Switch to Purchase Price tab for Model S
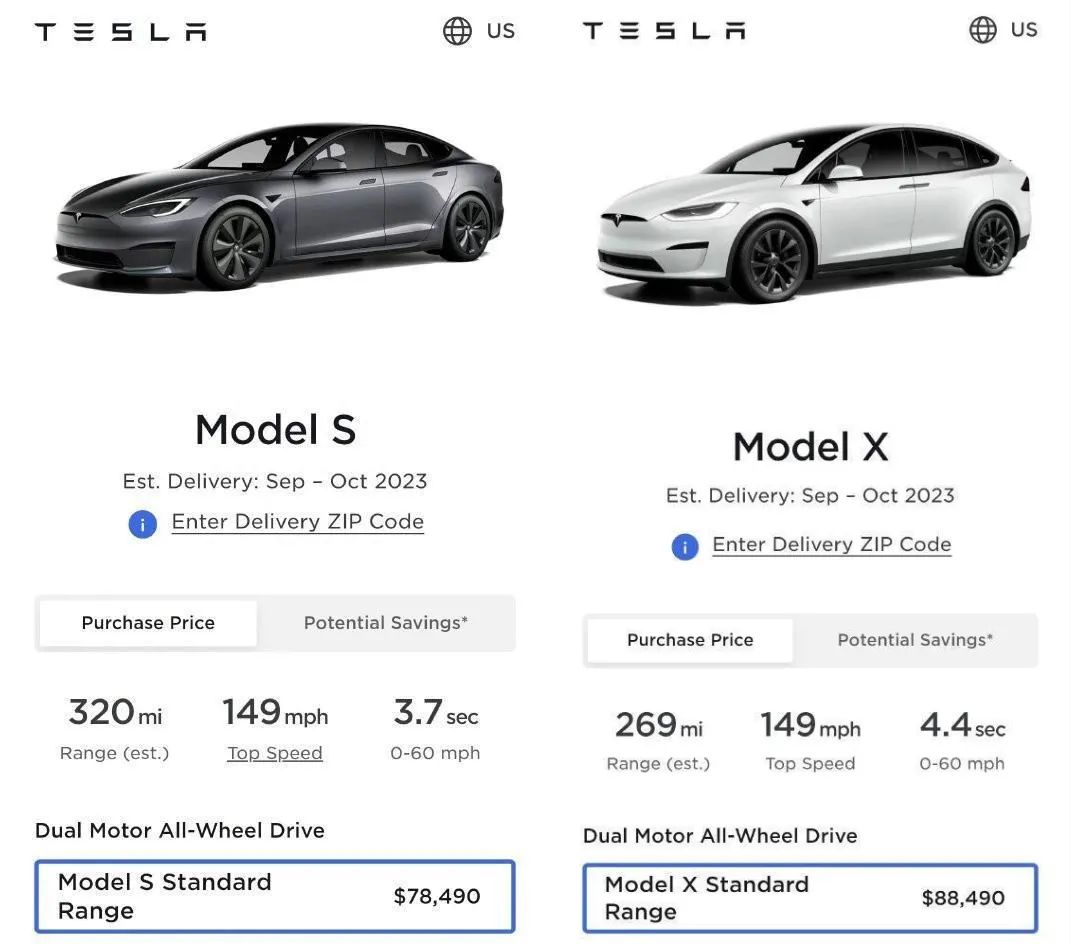1071x944 pixels. [148, 623]
